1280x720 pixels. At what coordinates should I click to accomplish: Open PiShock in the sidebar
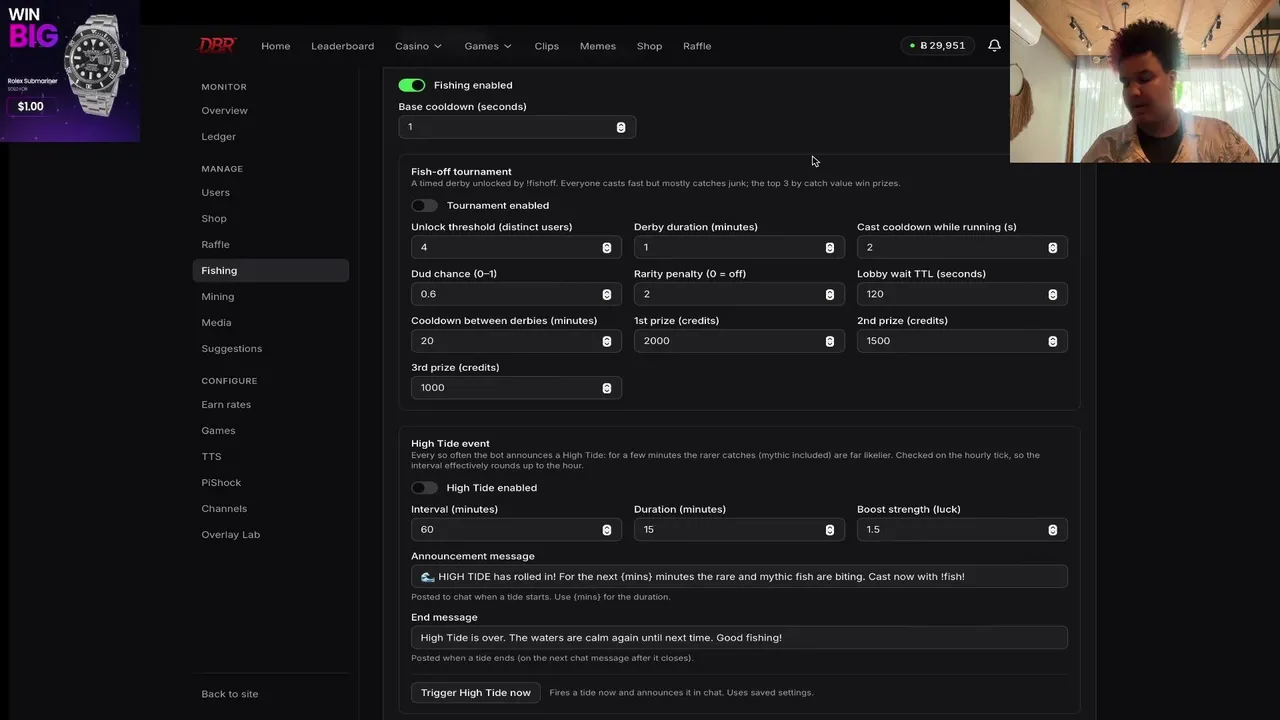221,482
